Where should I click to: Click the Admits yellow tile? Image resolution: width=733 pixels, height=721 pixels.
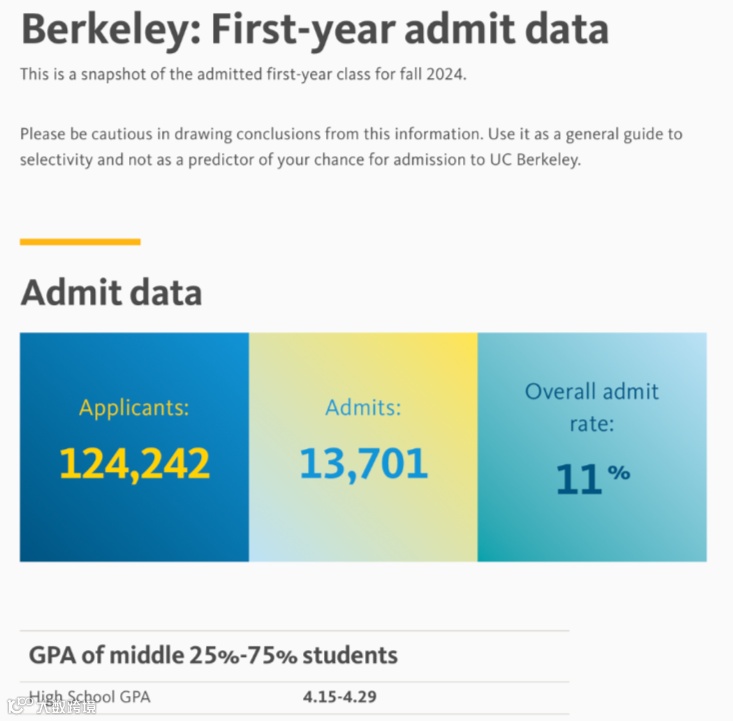[x=363, y=520]
